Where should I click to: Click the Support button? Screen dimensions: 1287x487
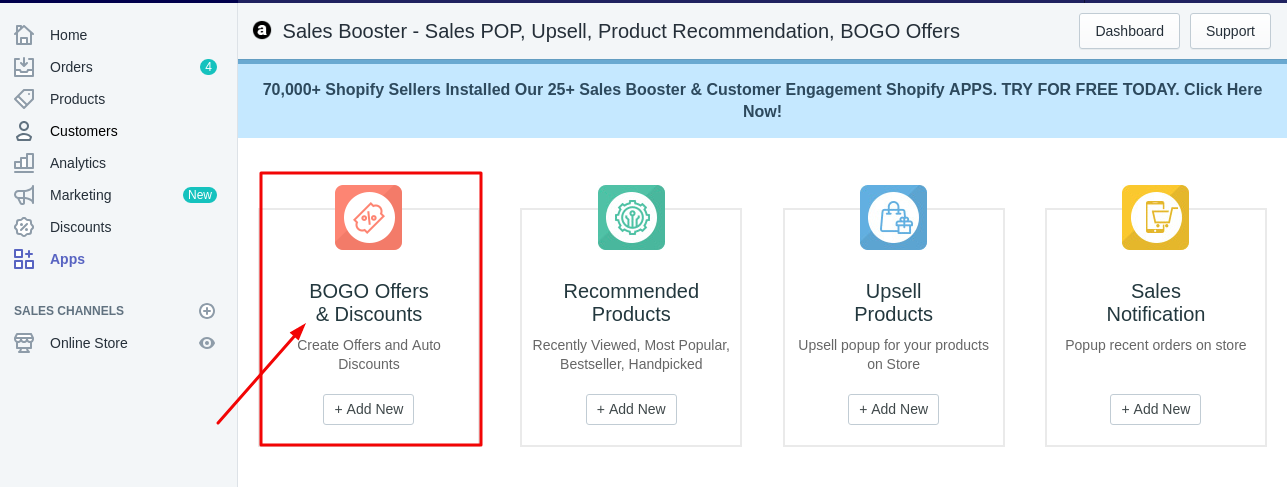click(x=1230, y=31)
